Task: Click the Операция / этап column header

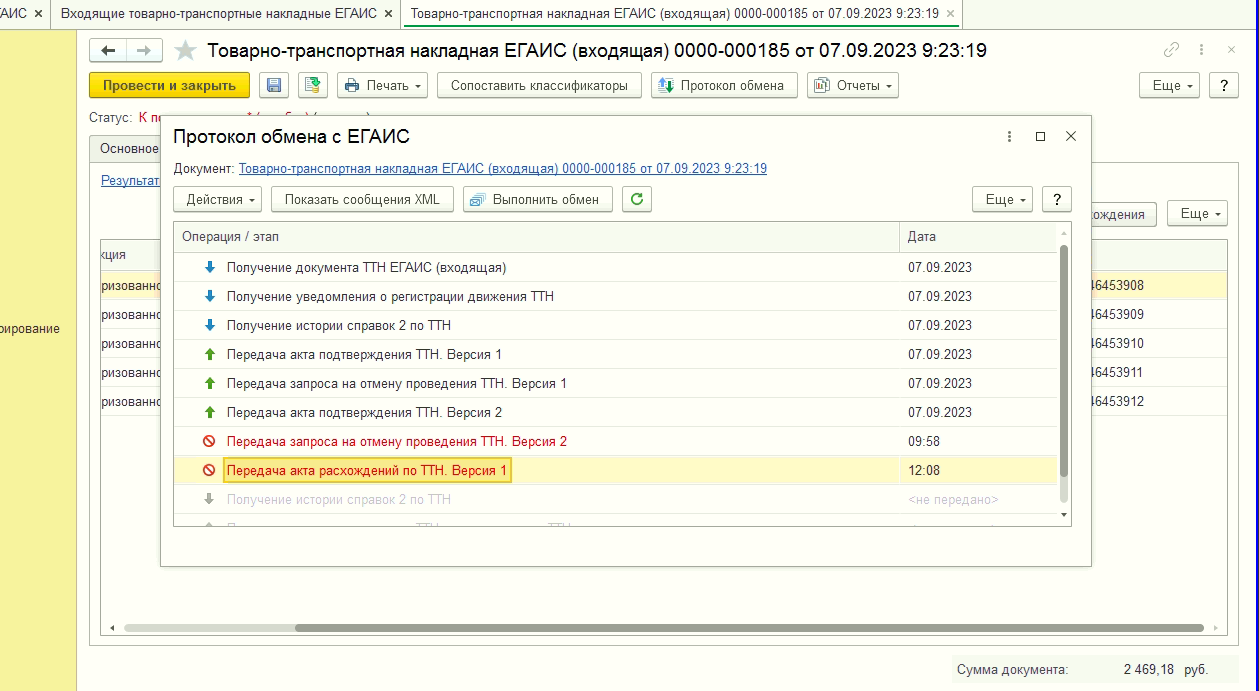Action: 537,237
